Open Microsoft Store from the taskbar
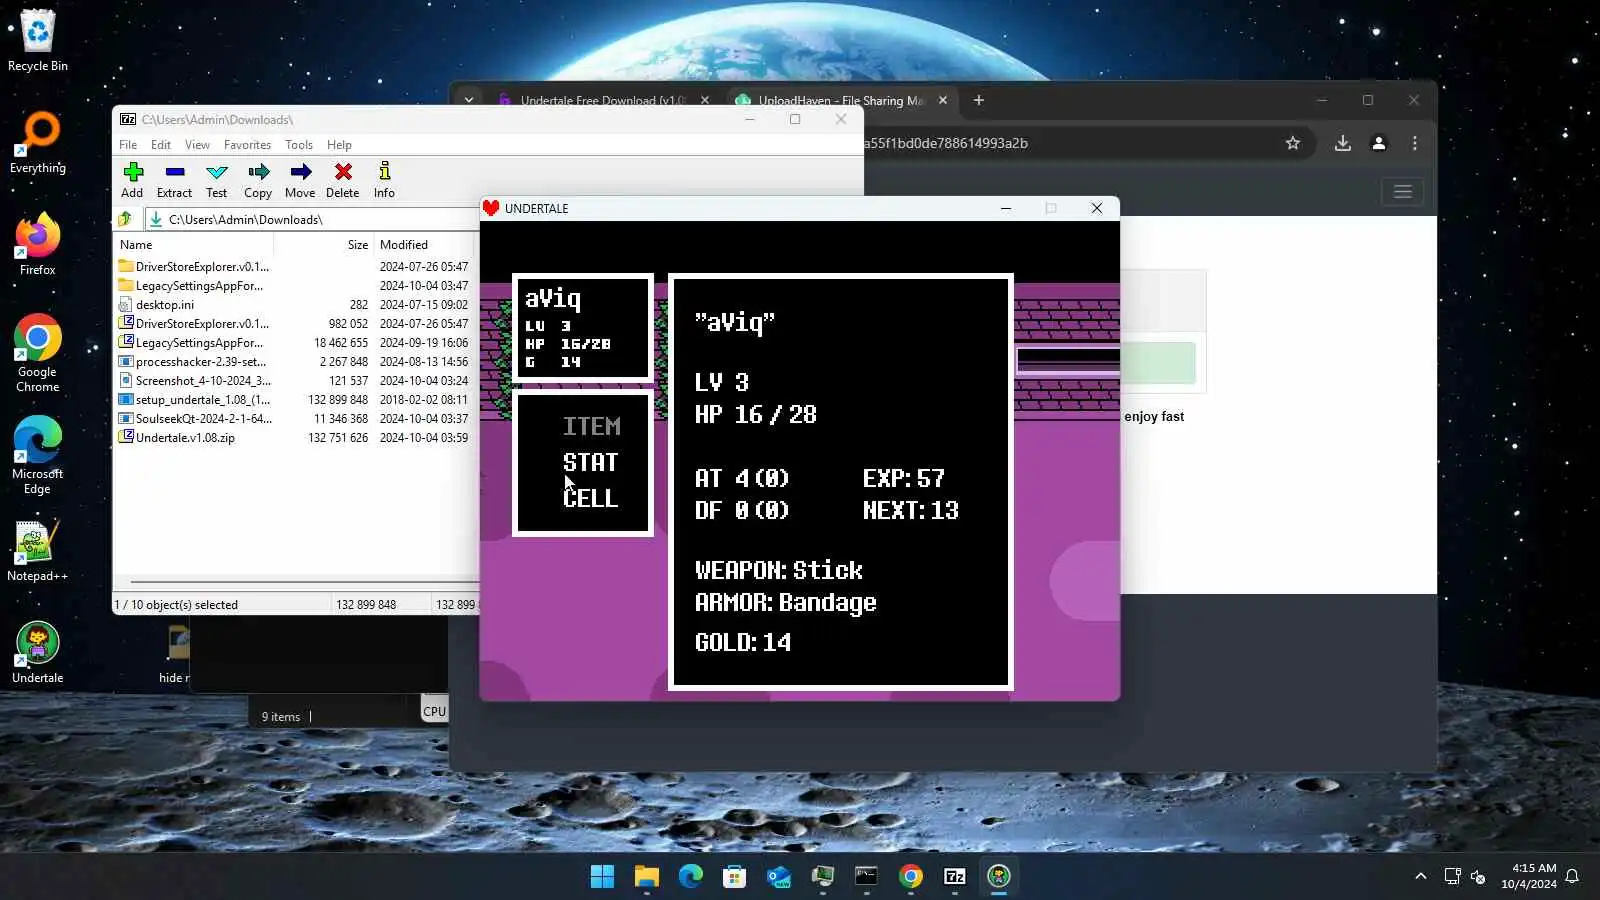The image size is (1600, 900). coord(735,877)
